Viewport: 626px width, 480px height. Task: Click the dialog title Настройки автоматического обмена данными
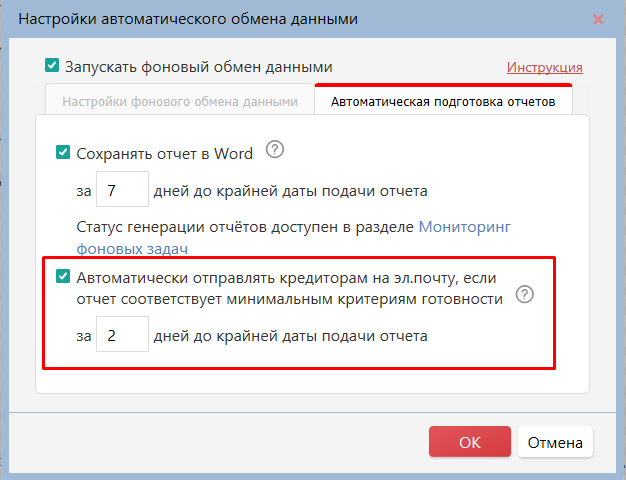(x=188, y=19)
